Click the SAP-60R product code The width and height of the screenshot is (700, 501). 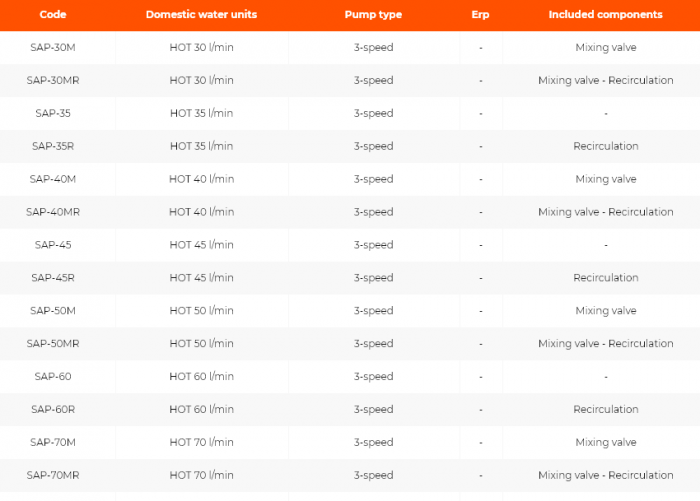click(53, 409)
